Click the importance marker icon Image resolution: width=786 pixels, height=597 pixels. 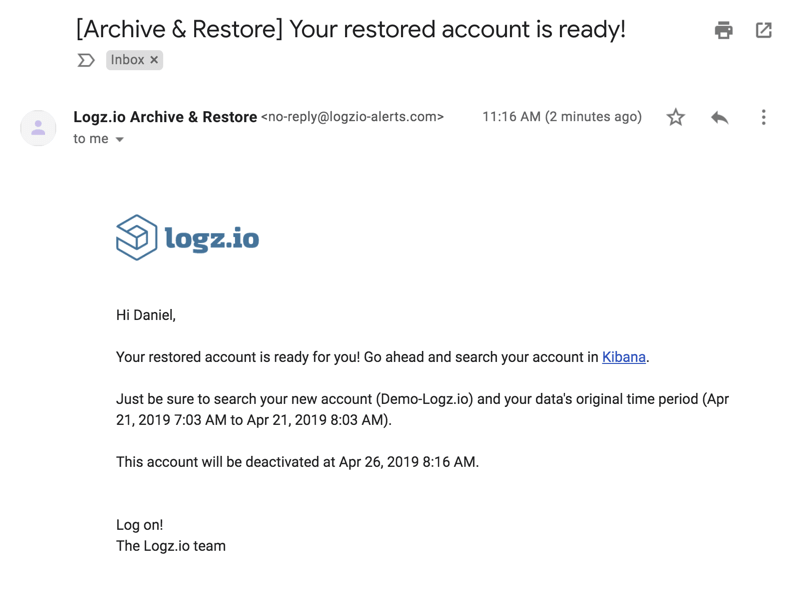(x=86, y=60)
